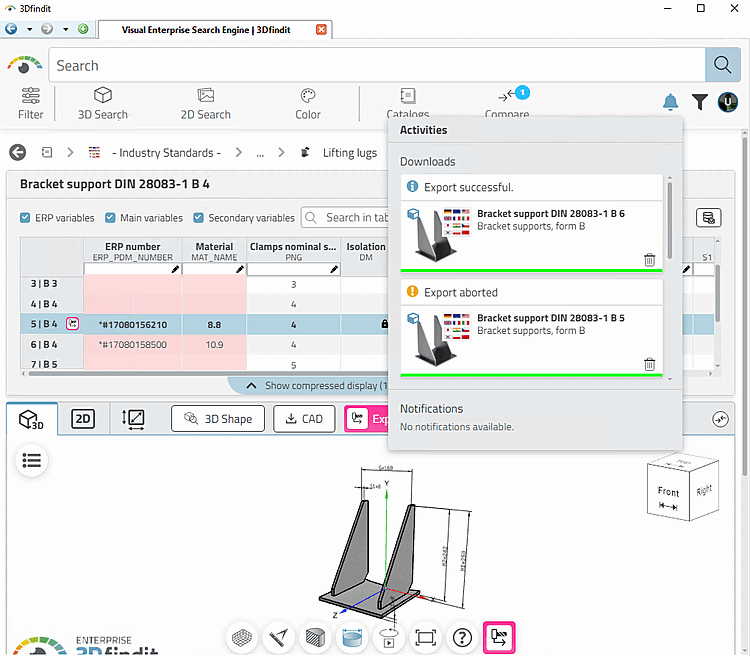Click the Downloads list scrollbar
Screen dimensions: 750x656
[x=670, y=220]
